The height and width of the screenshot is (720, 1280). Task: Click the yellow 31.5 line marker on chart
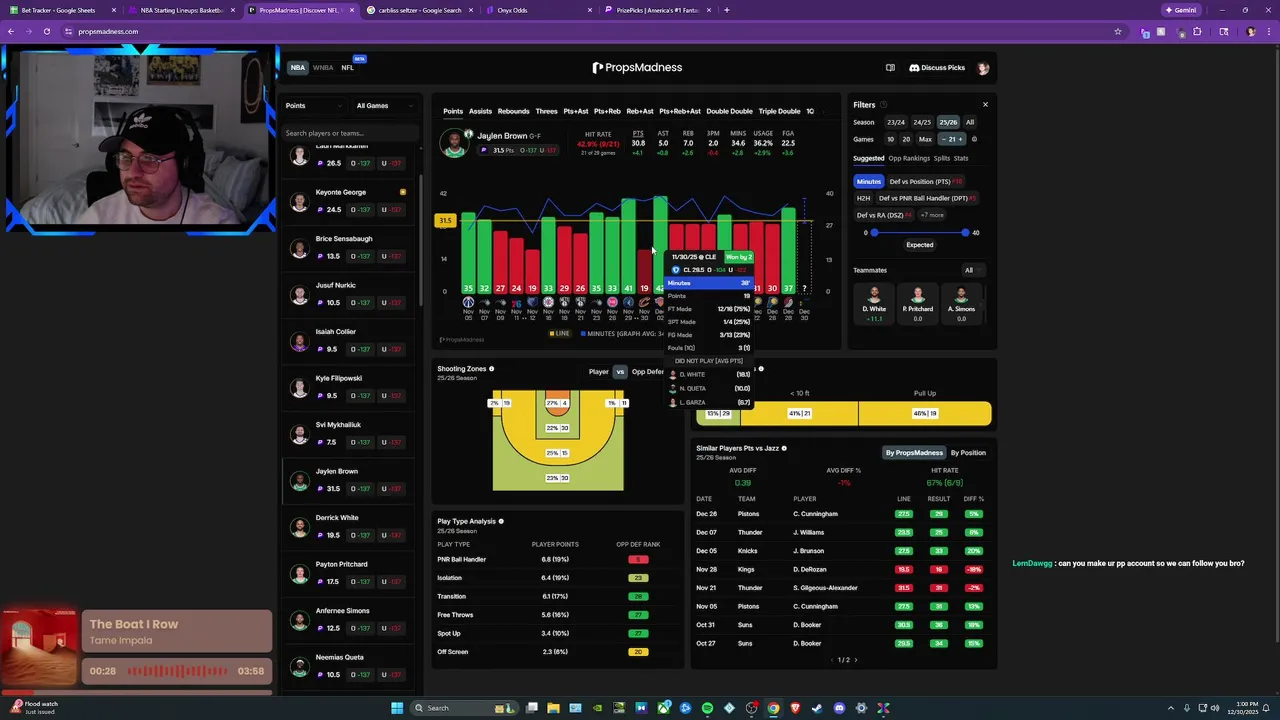tap(445, 220)
